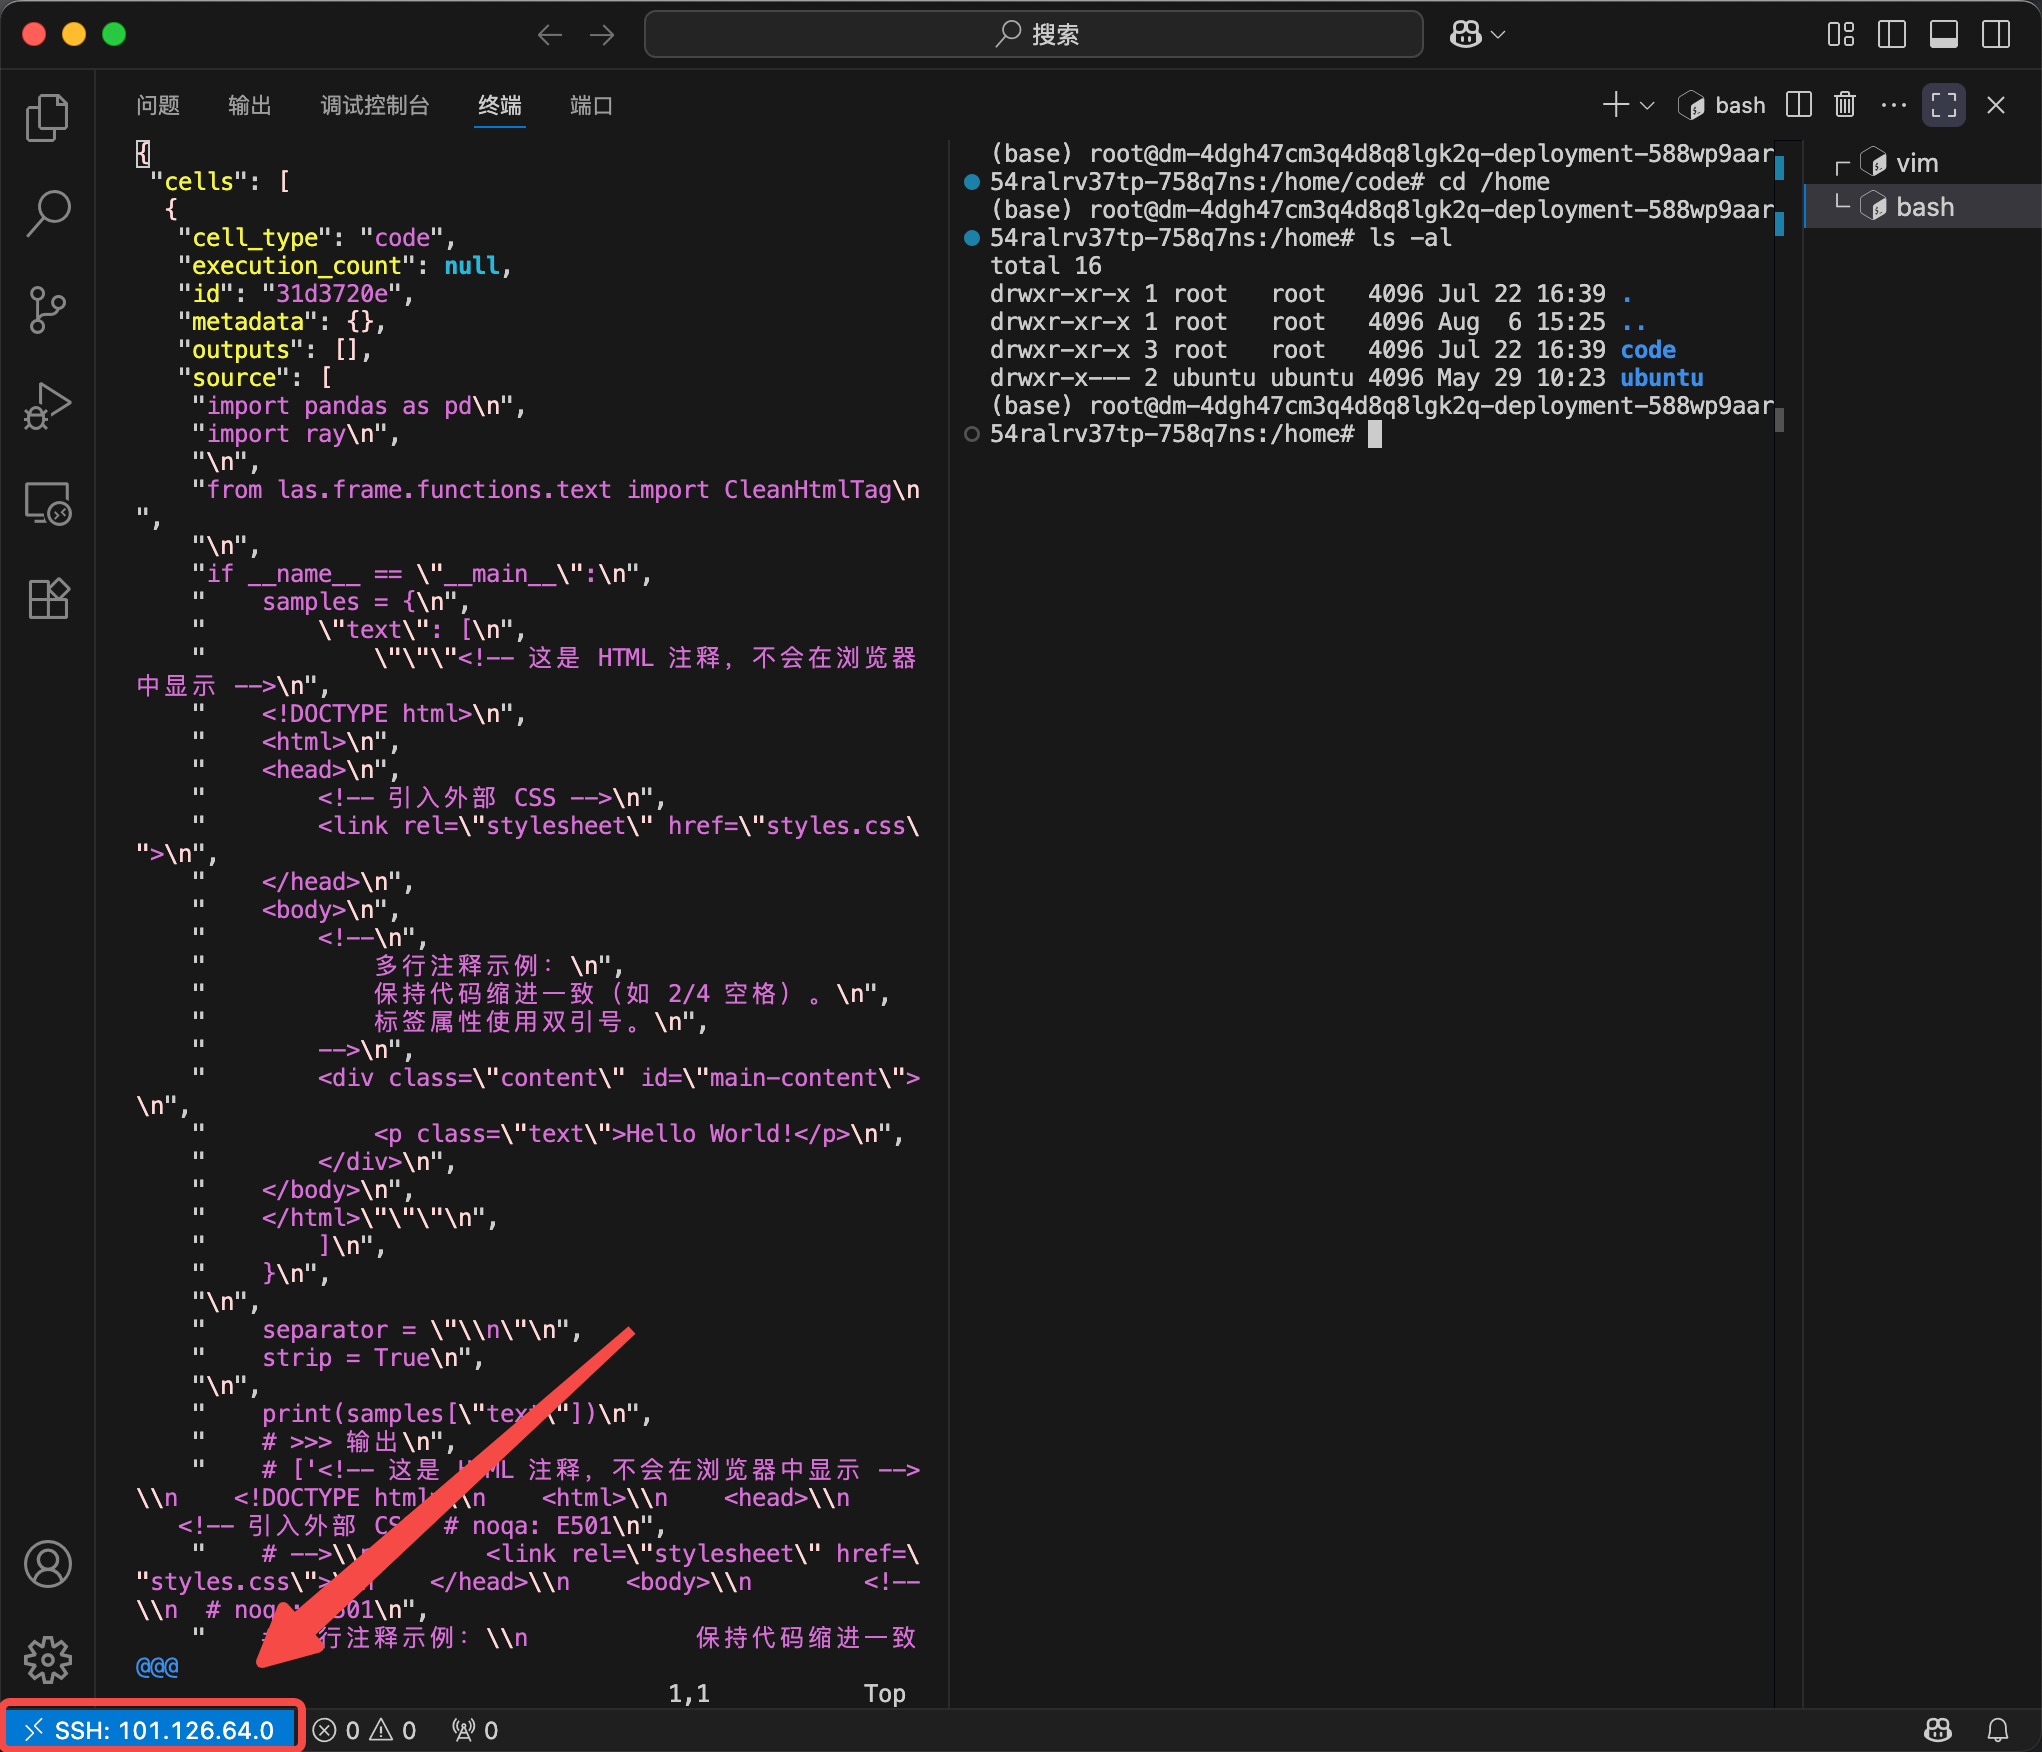Screen dimensions: 2042x1752
Task: Split the terminal pane
Action: tap(1799, 105)
